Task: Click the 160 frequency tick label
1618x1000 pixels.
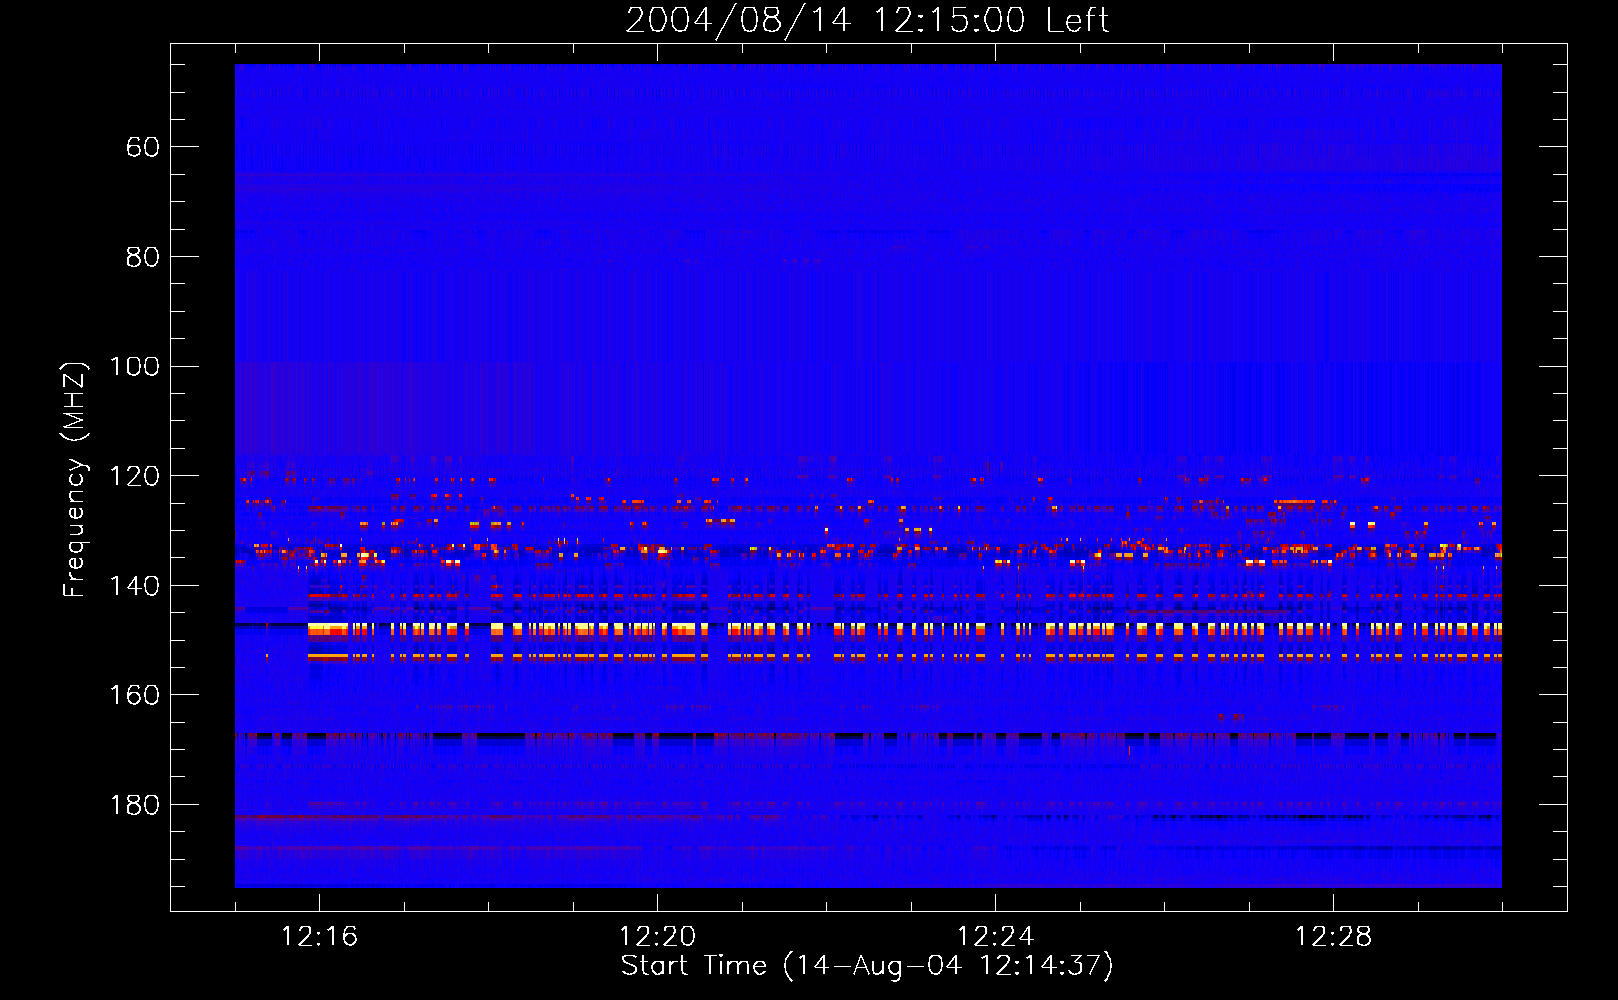Action: (134, 696)
